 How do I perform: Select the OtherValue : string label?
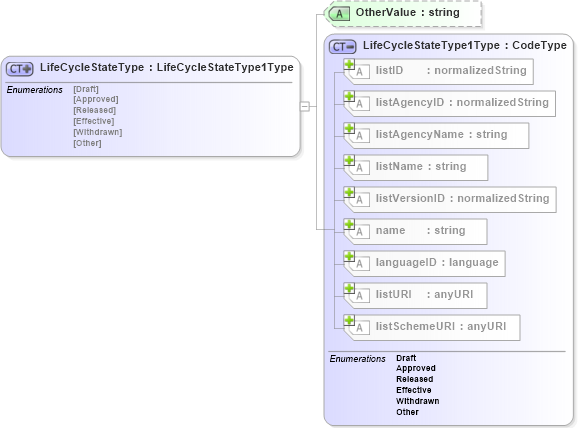407,13
